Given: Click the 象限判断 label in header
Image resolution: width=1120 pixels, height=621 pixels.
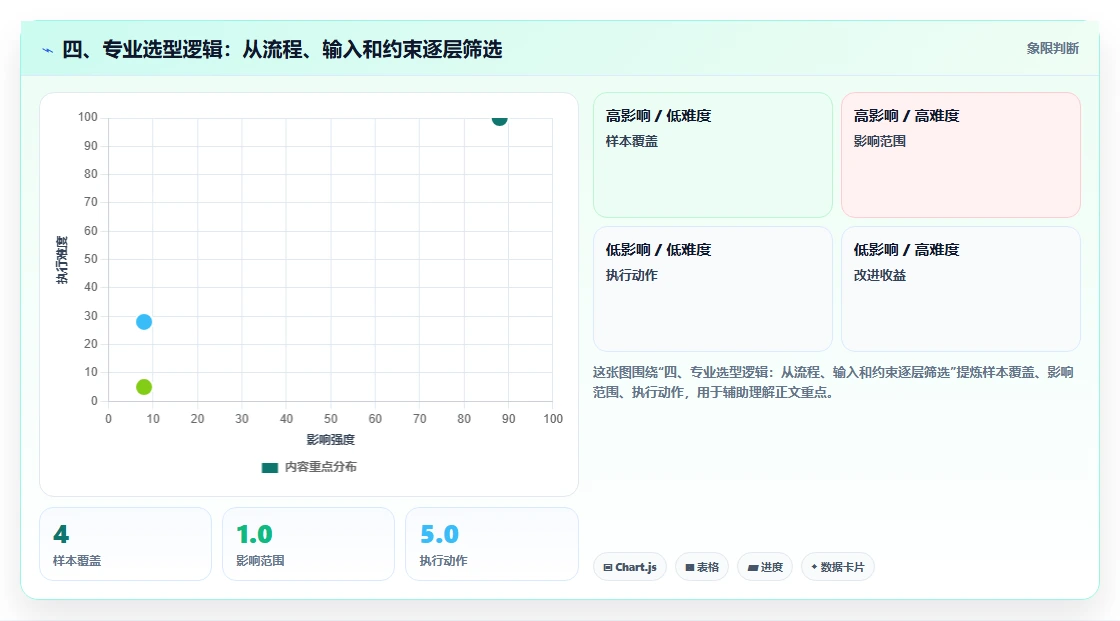Looking at the screenshot, I should pos(1052,48).
